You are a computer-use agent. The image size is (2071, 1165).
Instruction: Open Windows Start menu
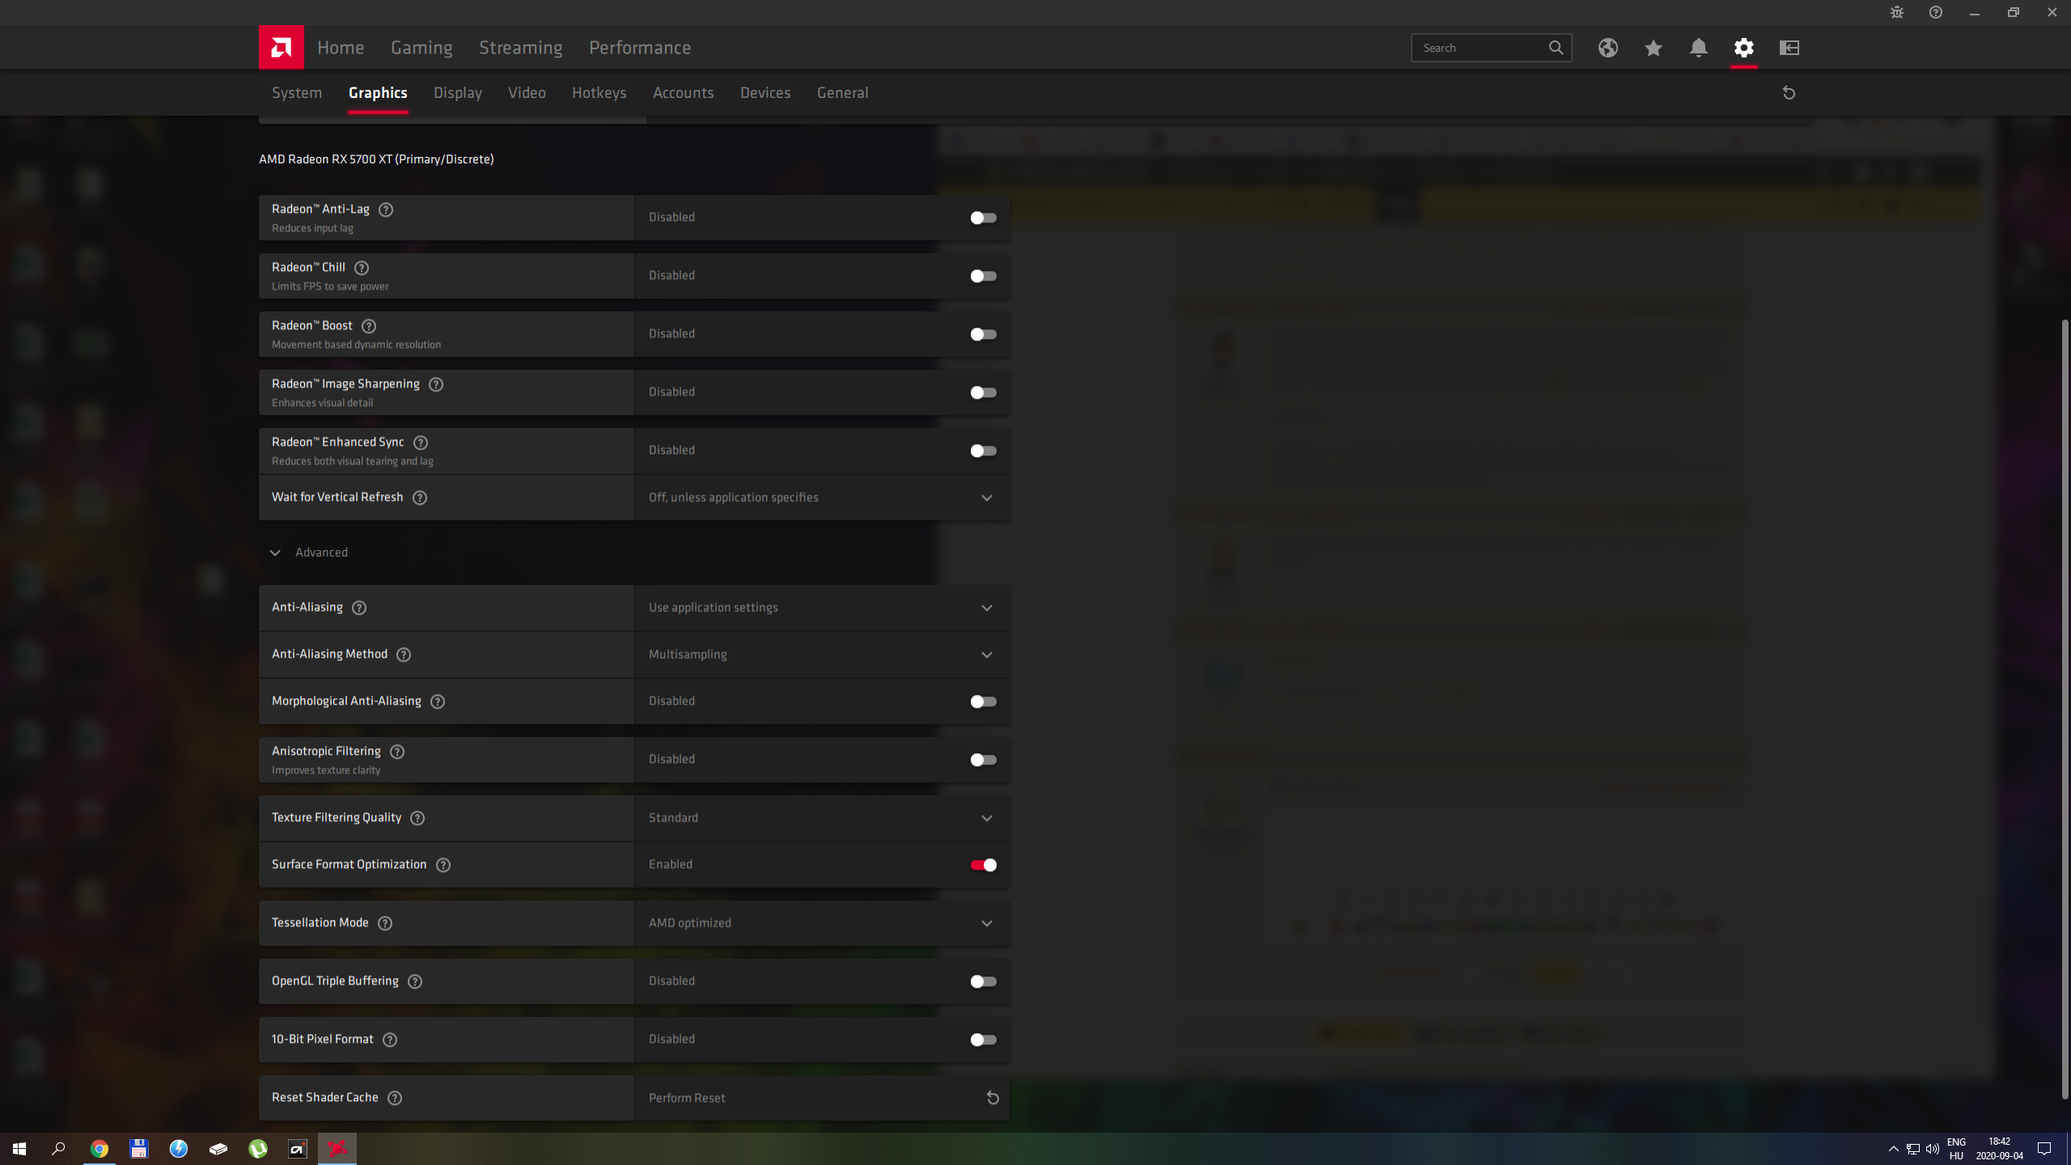coord(19,1149)
